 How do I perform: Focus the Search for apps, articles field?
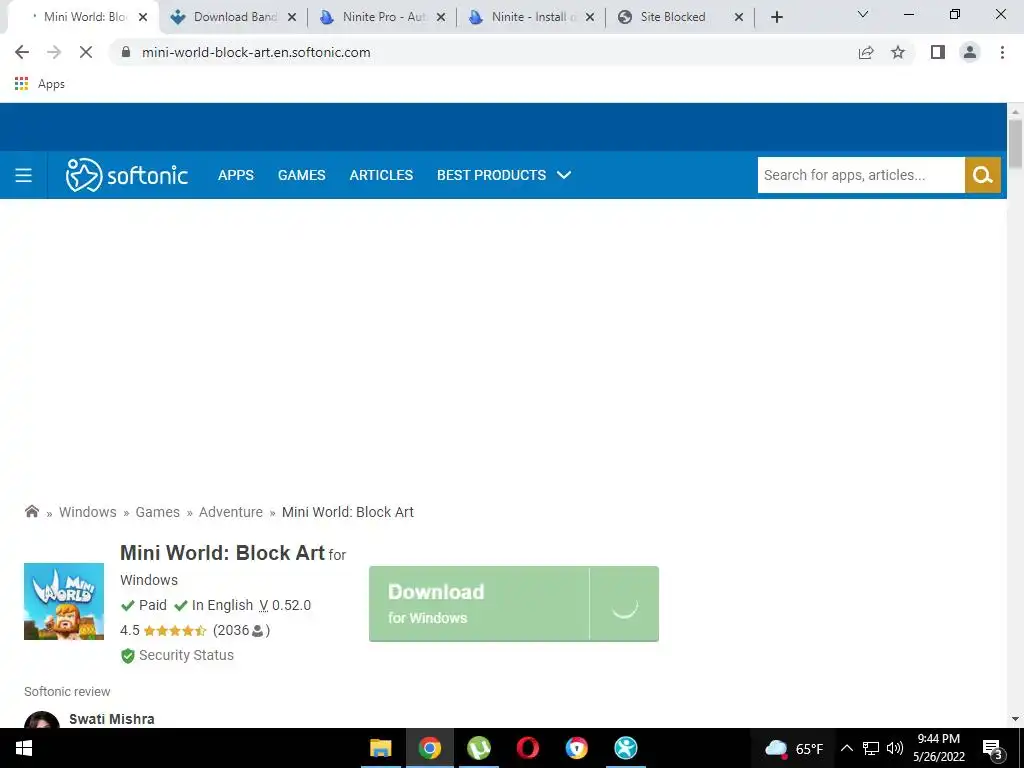[x=861, y=175]
